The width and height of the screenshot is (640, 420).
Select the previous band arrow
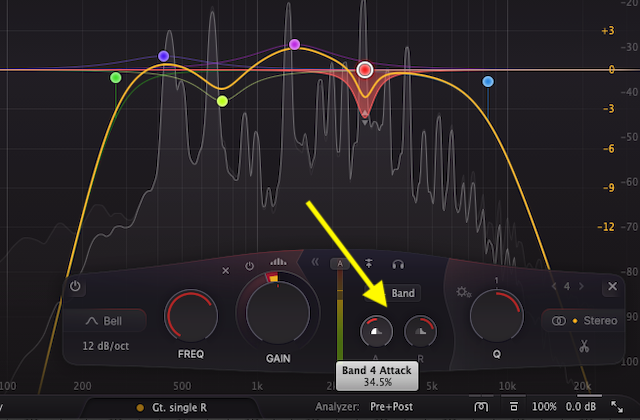pos(556,287)
